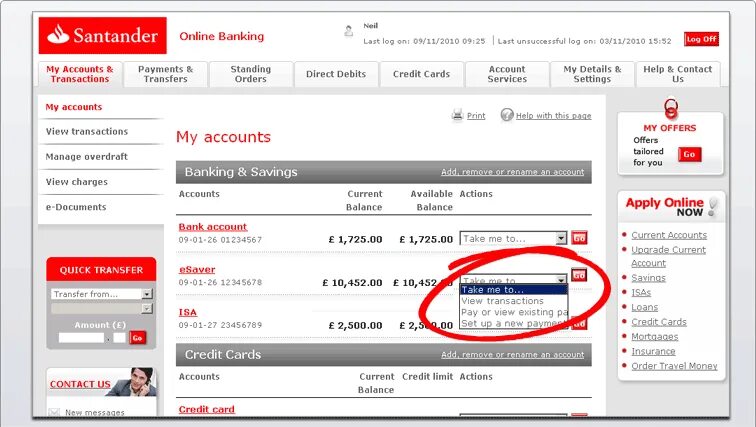
Task: Choose highlighted Take me to... option
Action: (513, 290)
